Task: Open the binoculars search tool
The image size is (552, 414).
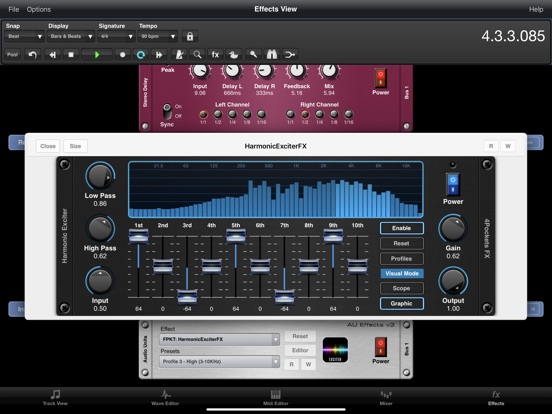Action: (271, 55)
